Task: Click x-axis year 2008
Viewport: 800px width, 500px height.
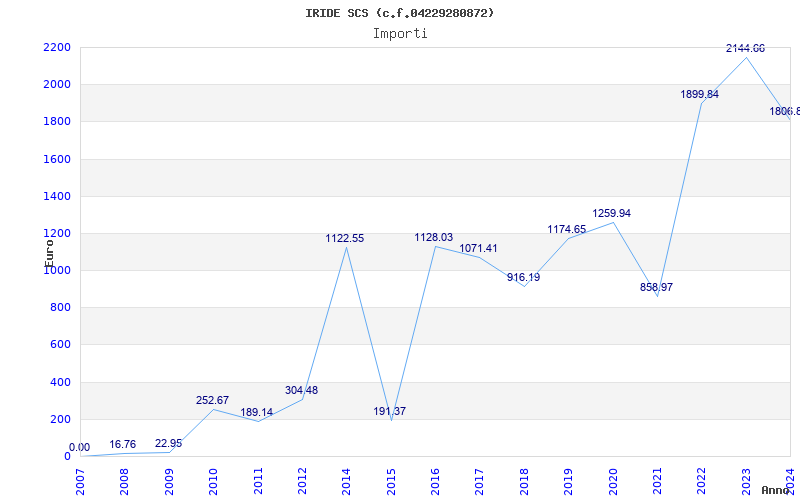Action: (124, 482)
